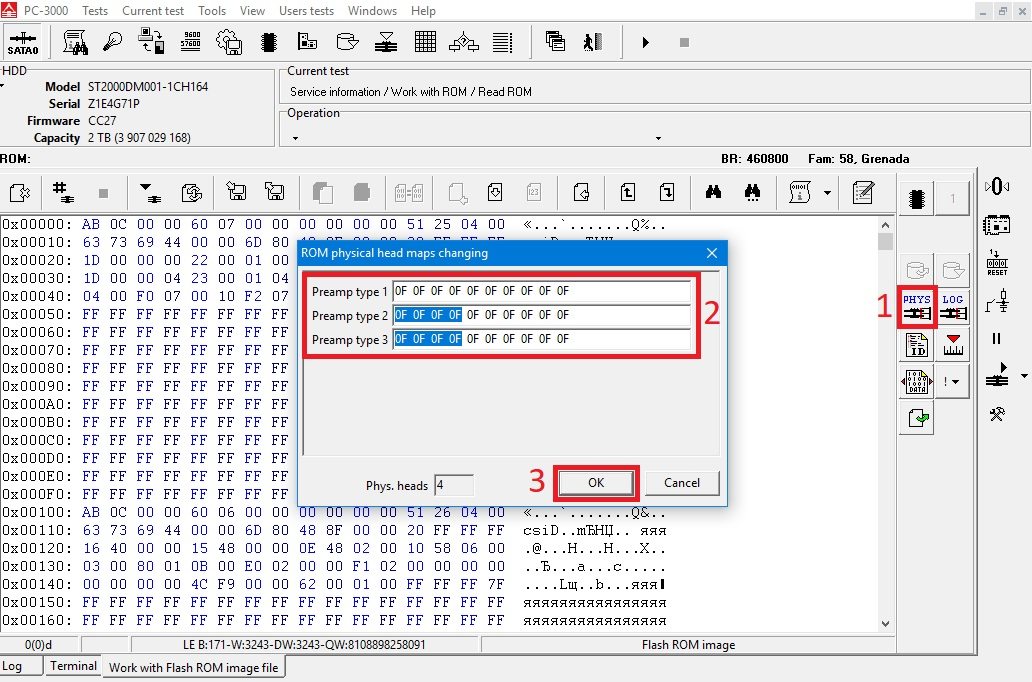
Task: Open the exclamation mark dropdown button
Action: (953, 381)
